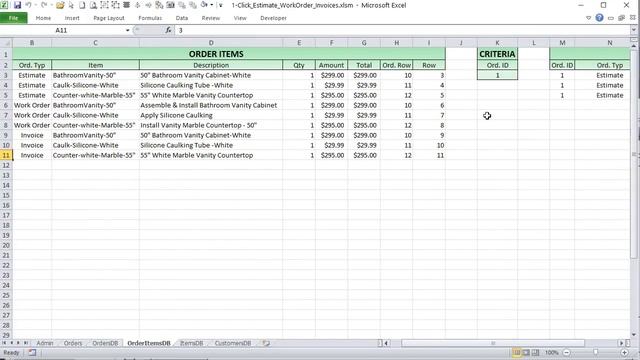The image size is (640, 360).
Task: Click the last-sheet navigation arrow
Action: coord(25,343)
